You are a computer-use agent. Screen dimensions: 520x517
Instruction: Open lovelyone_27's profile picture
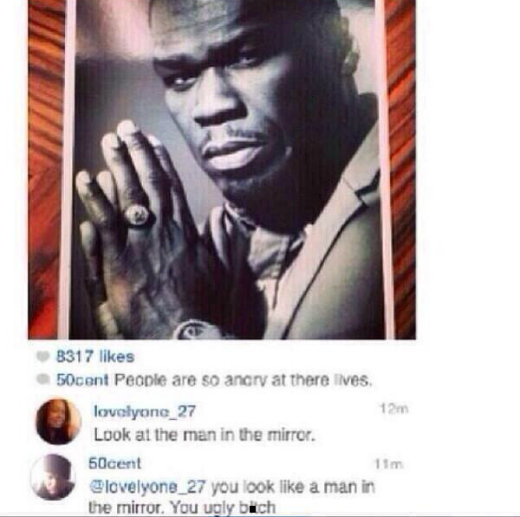58,422
